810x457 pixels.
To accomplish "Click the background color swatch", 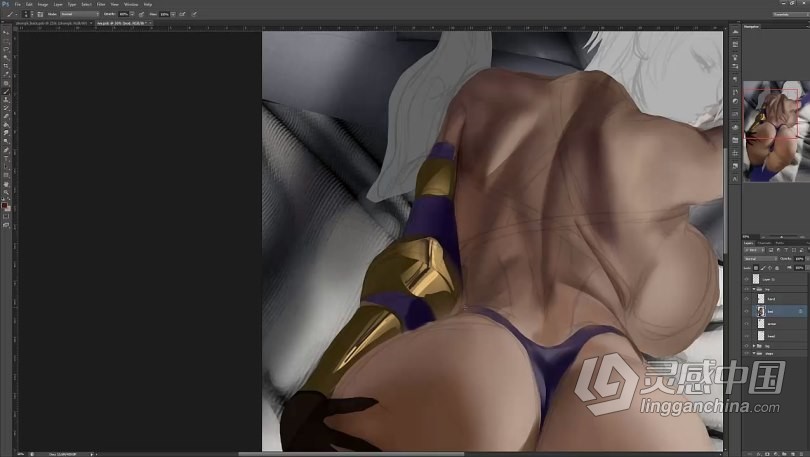I will pyautogui.click(x=8, y=208).
